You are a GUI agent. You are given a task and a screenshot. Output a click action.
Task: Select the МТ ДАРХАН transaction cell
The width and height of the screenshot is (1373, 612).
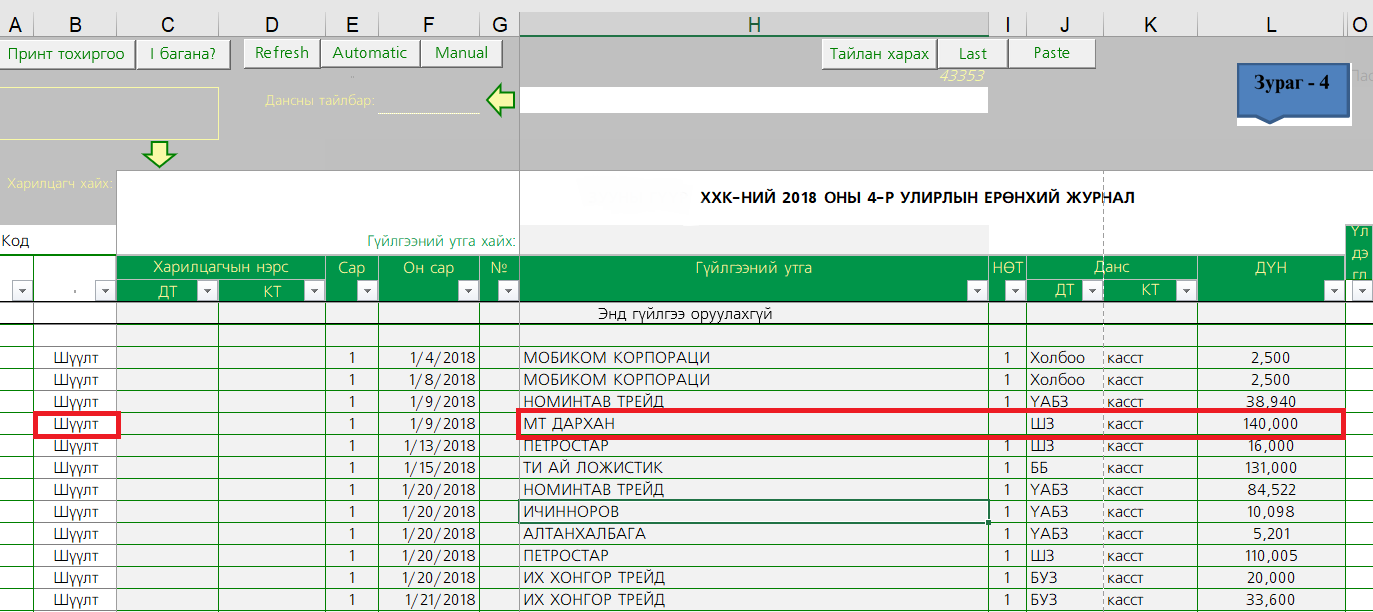click(753, 424)
